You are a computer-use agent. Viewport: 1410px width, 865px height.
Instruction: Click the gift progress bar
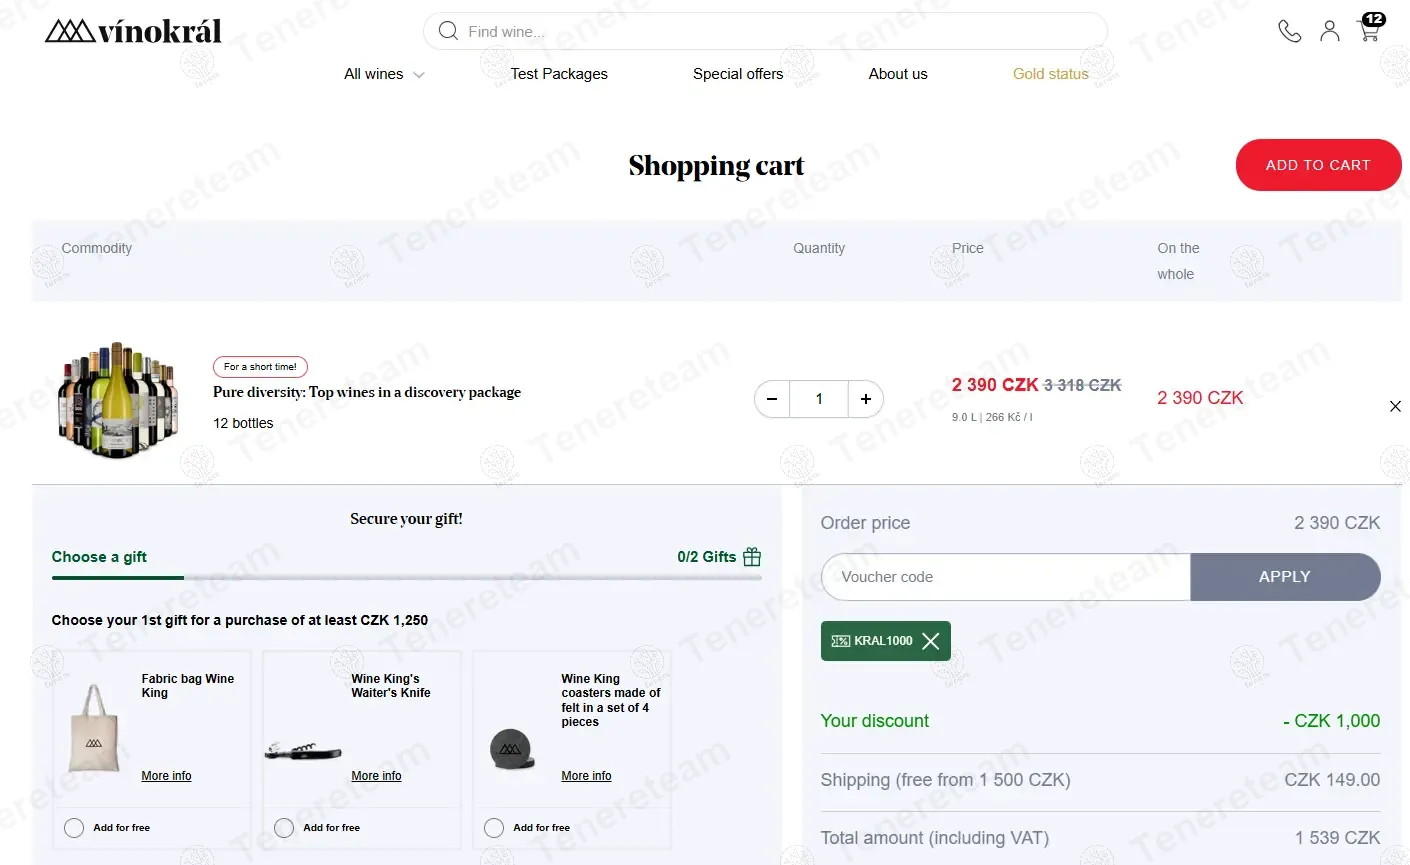(406, 578)
